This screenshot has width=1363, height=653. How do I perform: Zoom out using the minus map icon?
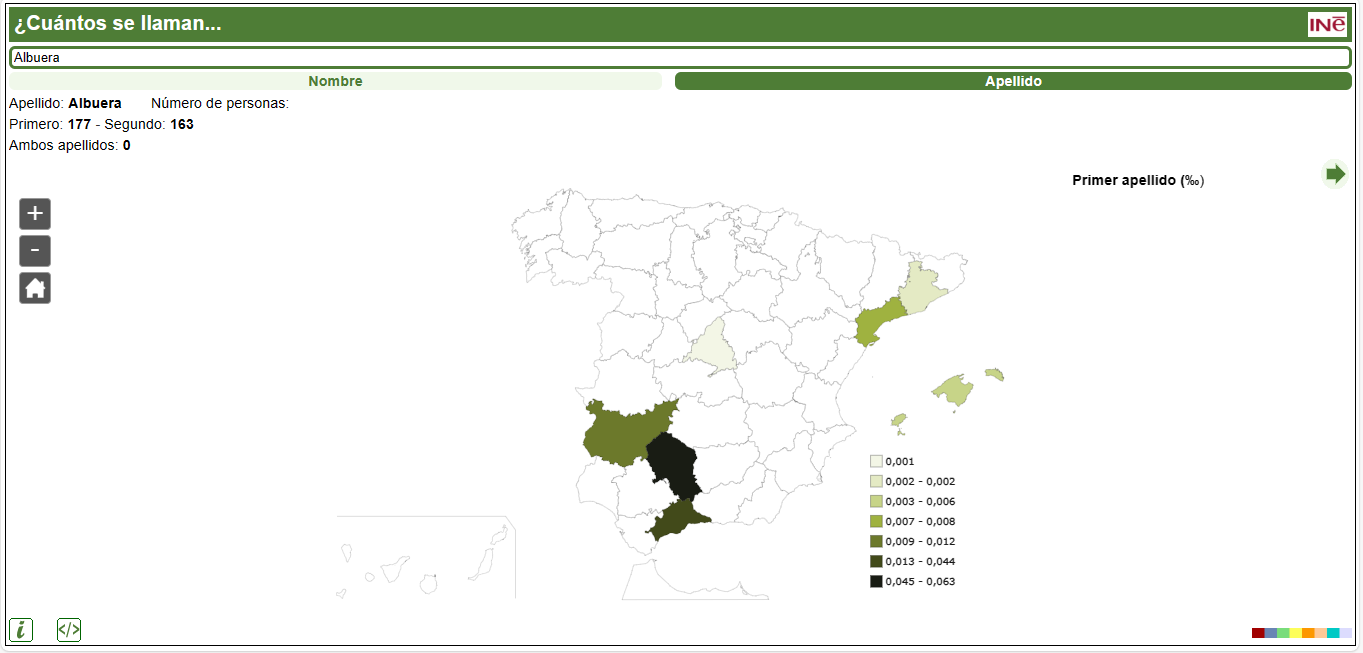click(x=34, y=250)
